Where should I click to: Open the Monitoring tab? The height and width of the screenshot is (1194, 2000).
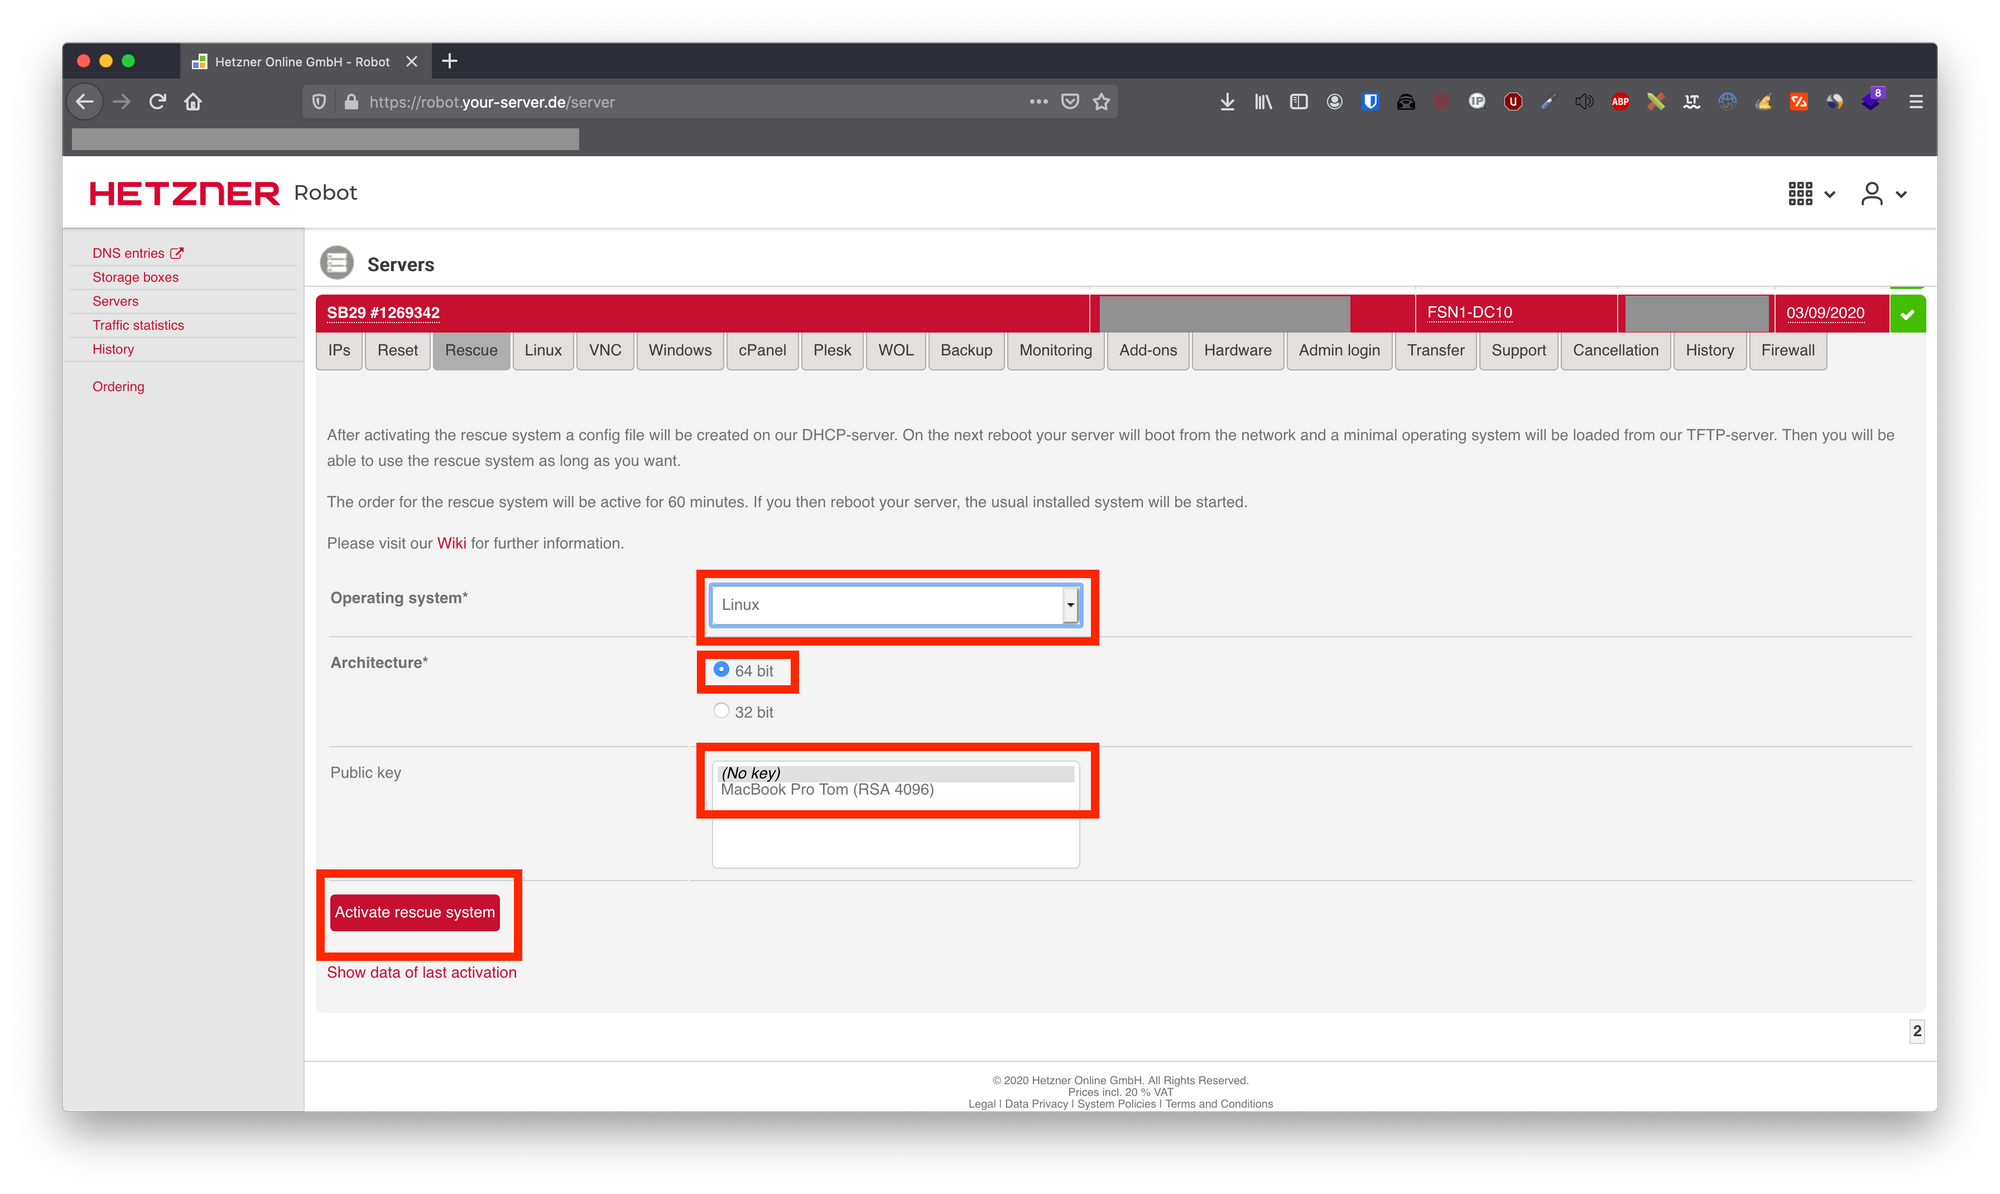click(1056, 351)
